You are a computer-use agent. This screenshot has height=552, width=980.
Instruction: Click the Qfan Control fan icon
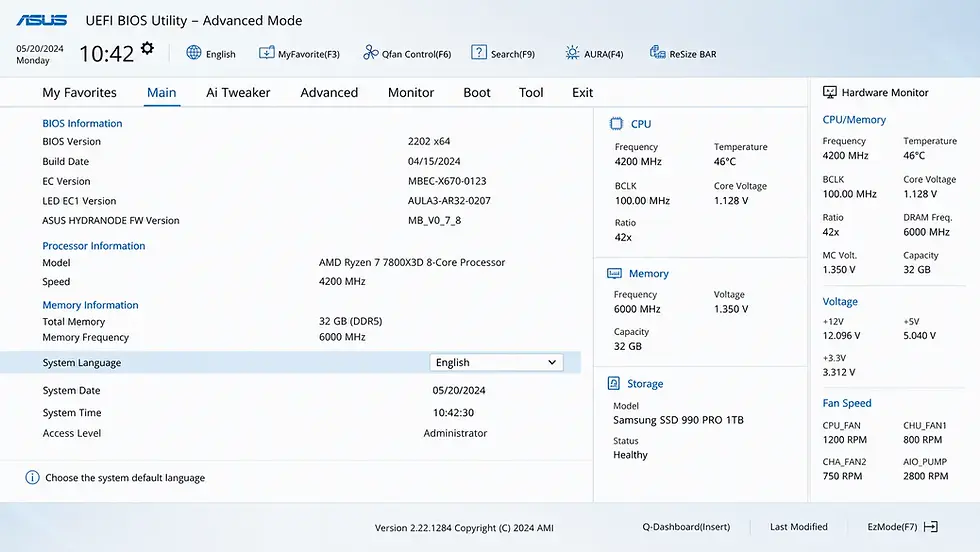(371, 53)
